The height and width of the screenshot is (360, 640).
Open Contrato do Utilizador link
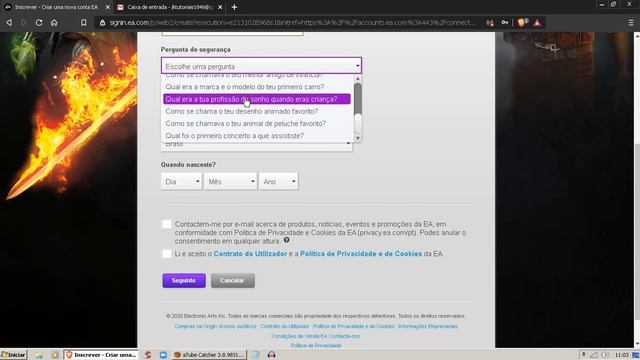tap(250, 253)
